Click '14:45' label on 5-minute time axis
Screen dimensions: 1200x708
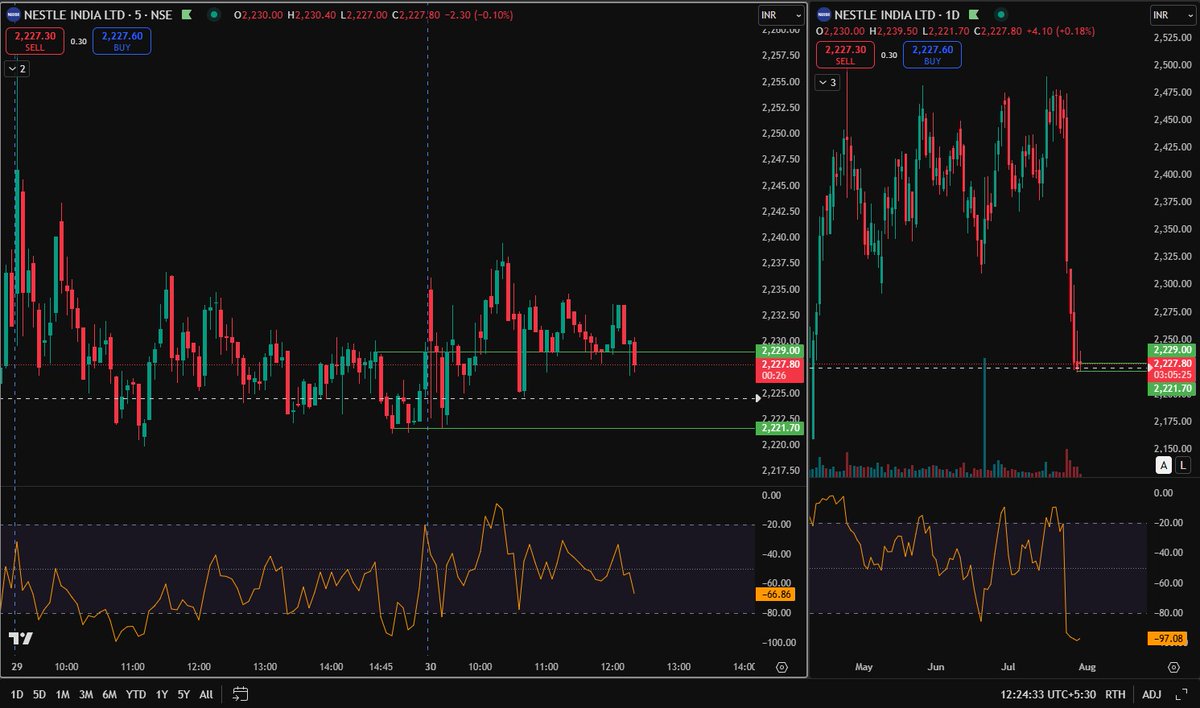coord(383,666)
